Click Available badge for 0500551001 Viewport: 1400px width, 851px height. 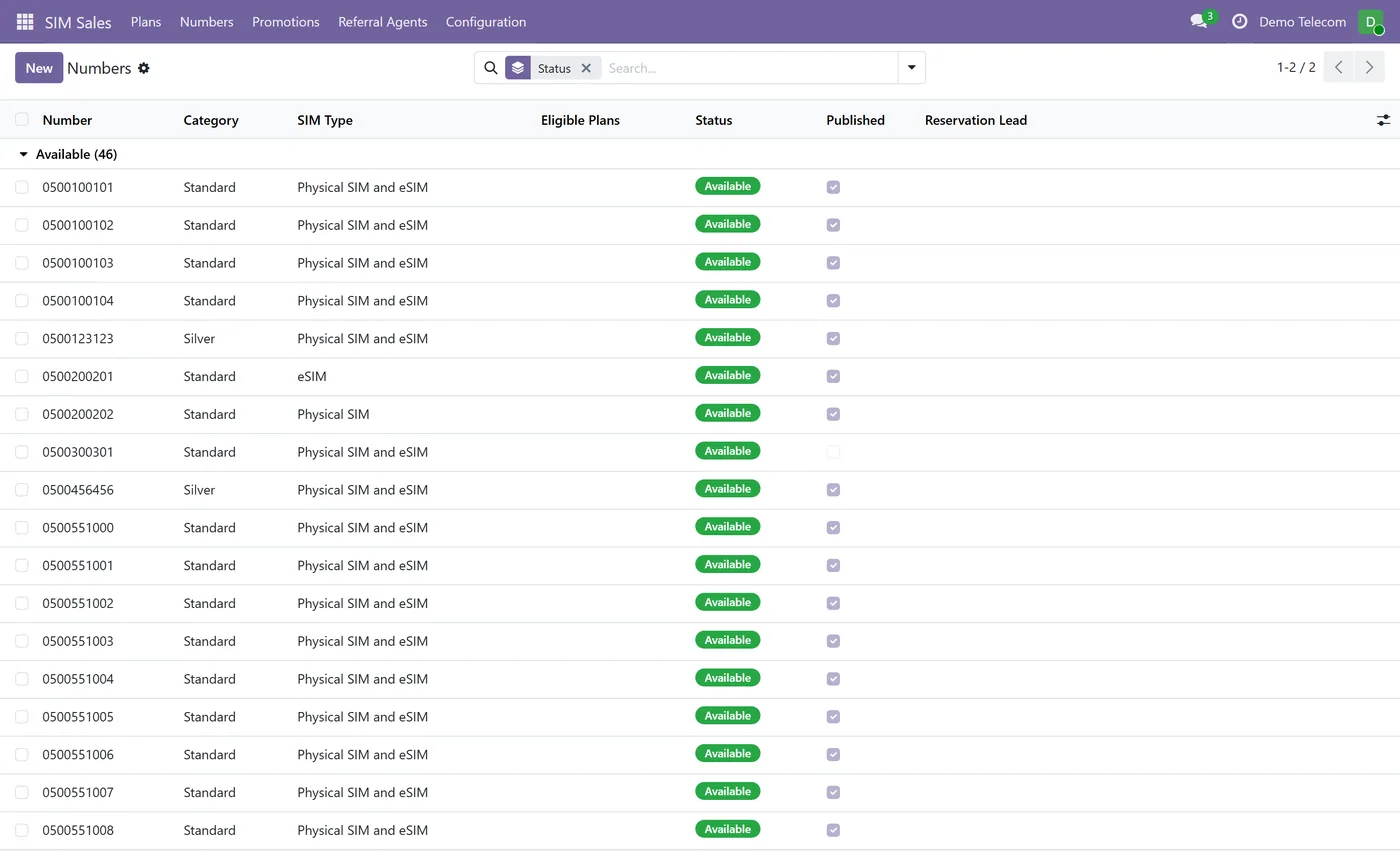tap(727, 565)
